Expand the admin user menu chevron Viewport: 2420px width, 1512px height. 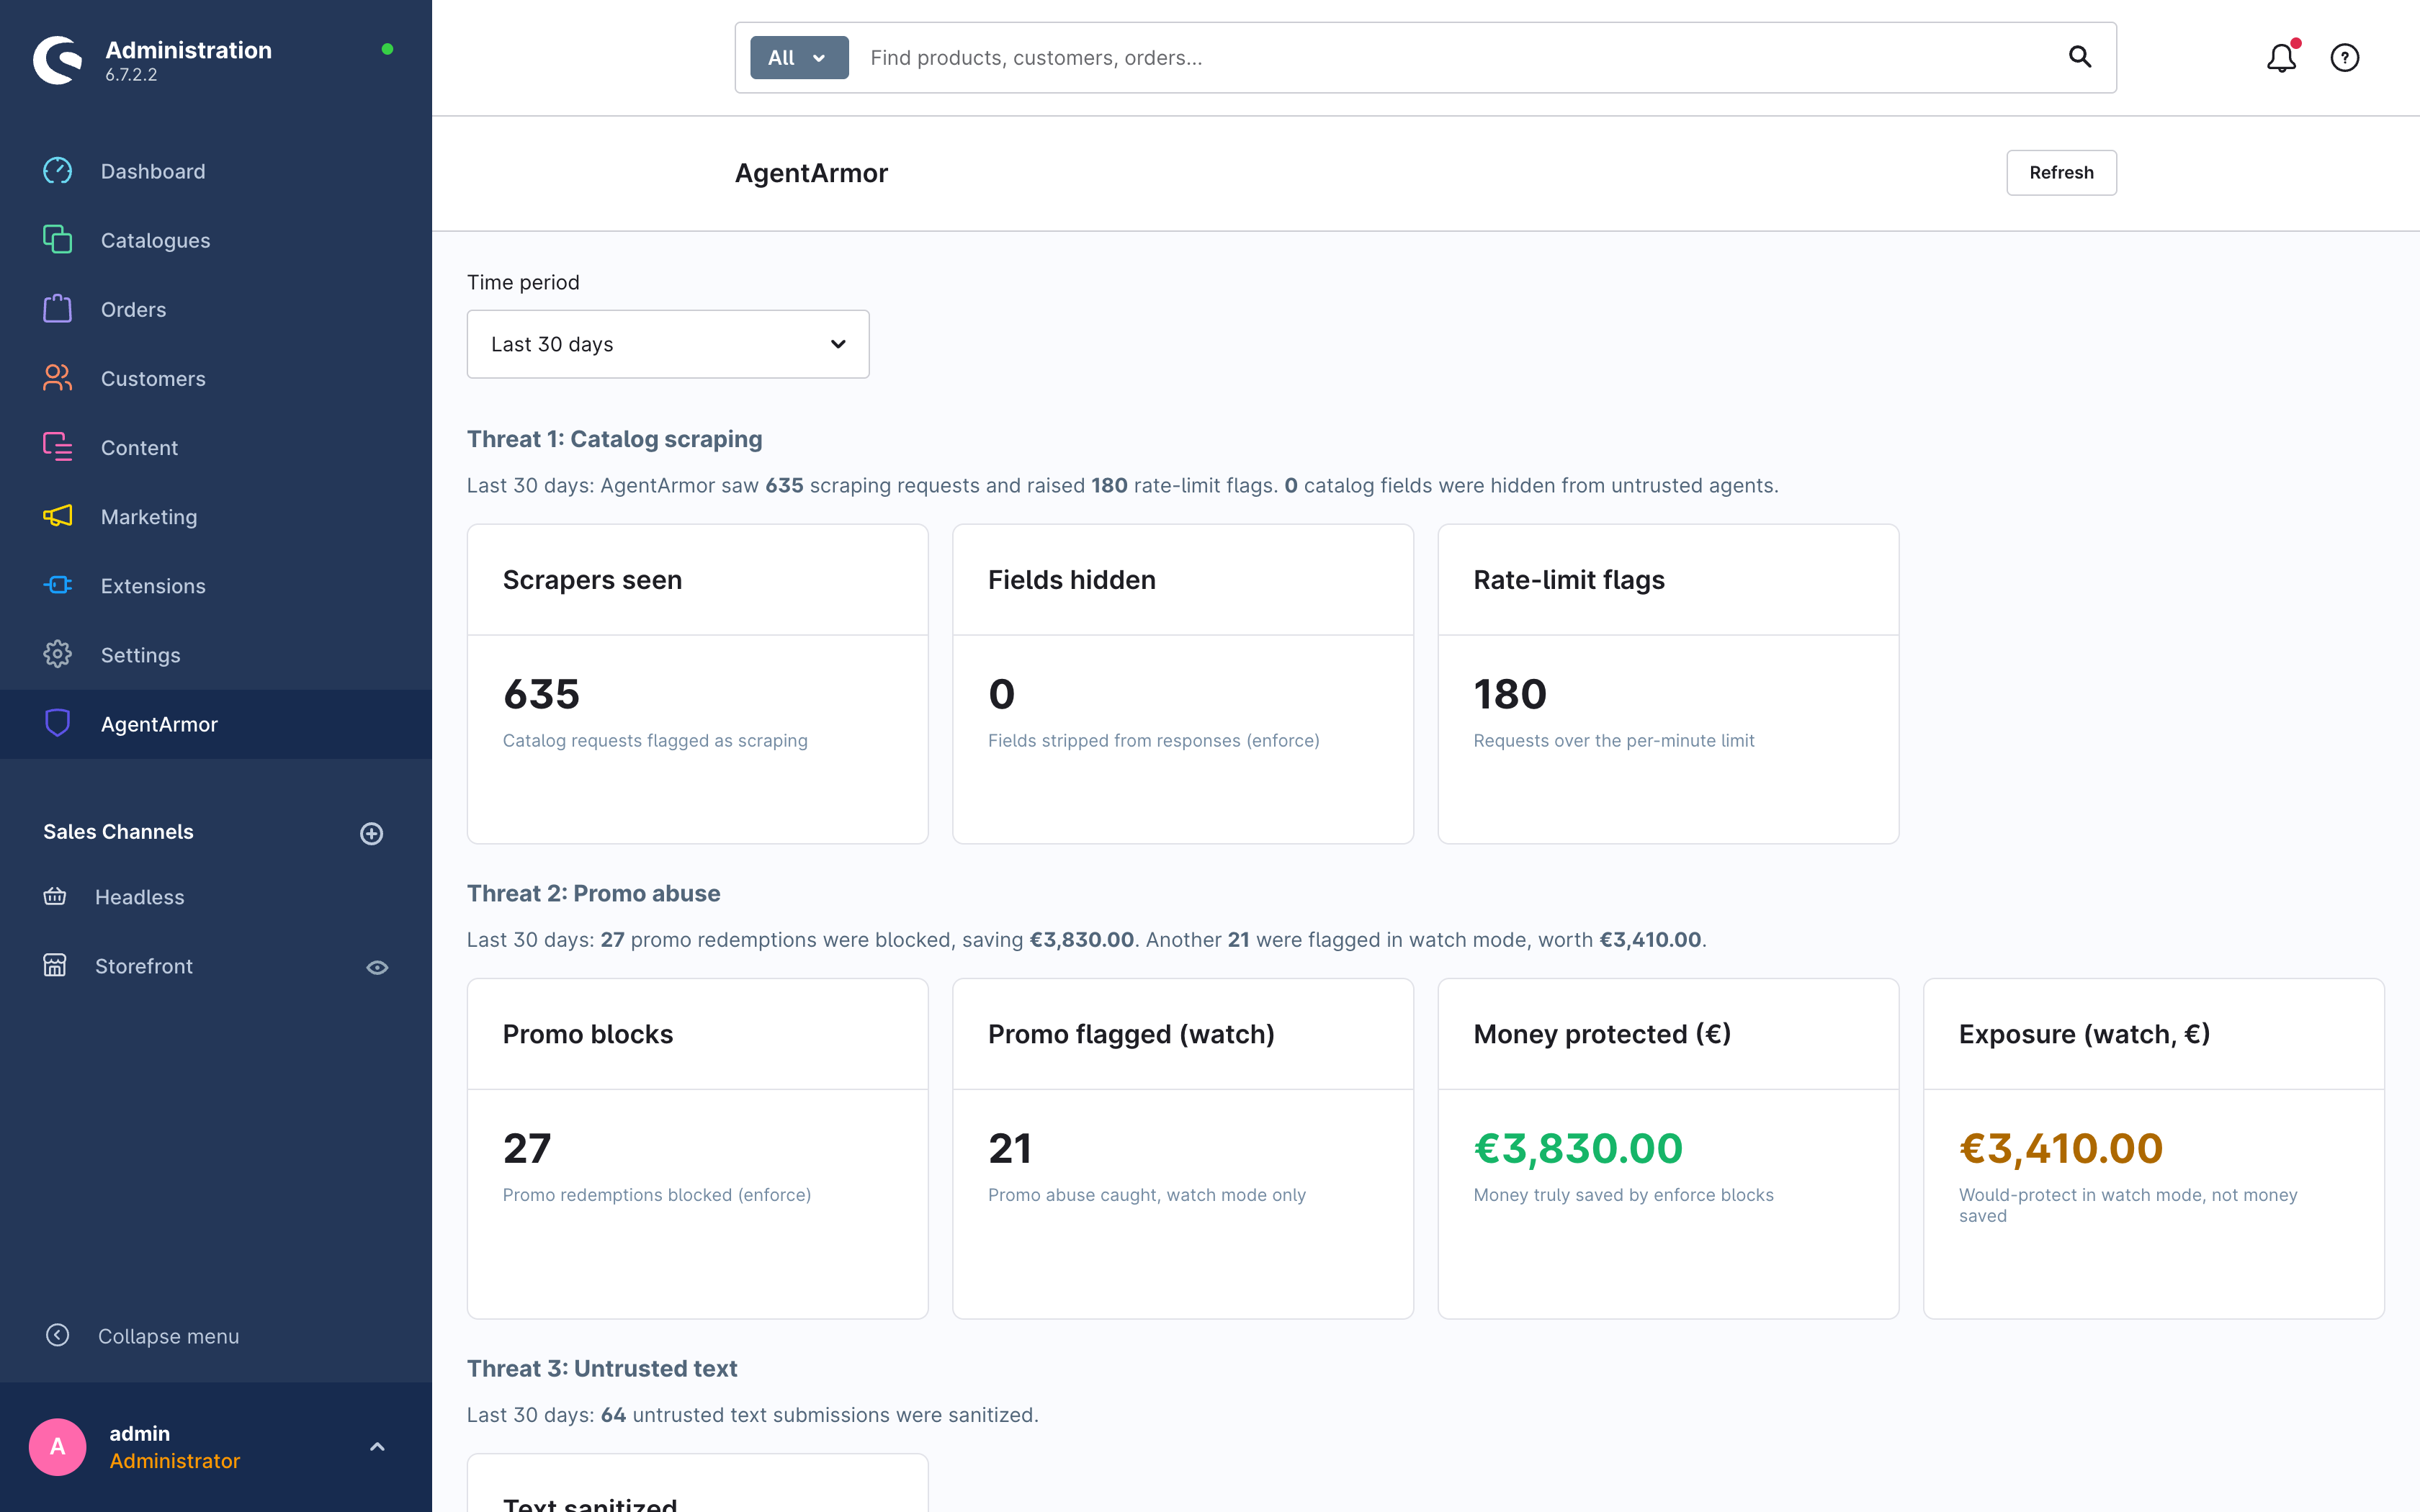click(377, 1447)
